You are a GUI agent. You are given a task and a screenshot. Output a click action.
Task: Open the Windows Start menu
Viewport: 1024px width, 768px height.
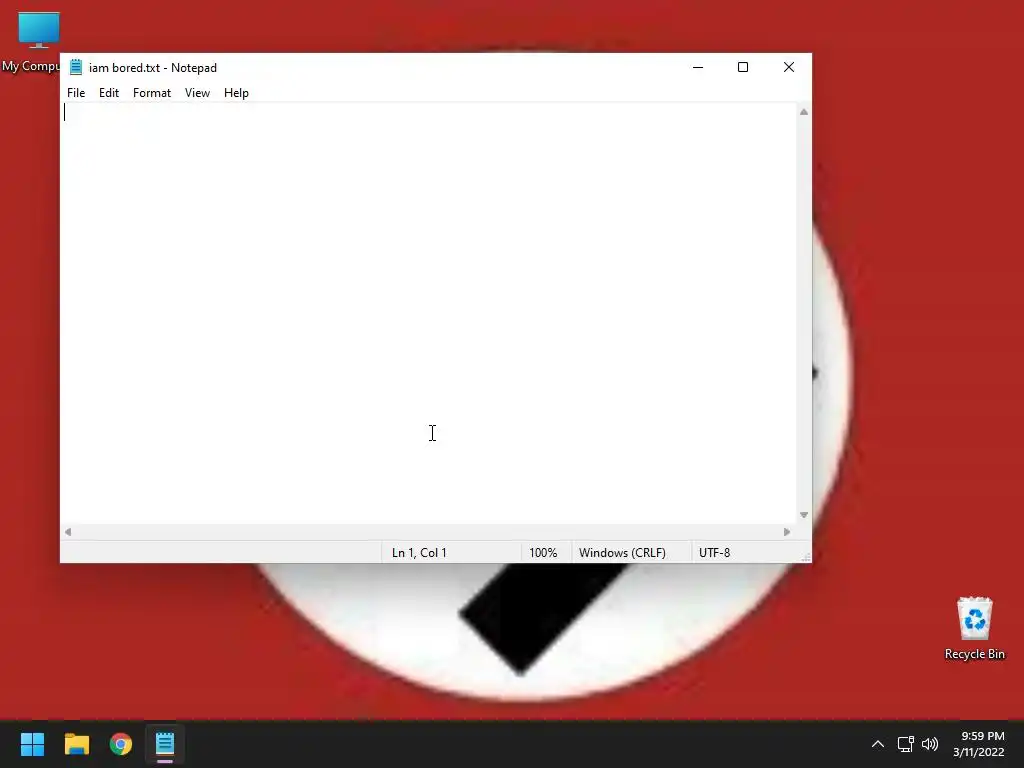pyautogui.click(x=32, y=744)
